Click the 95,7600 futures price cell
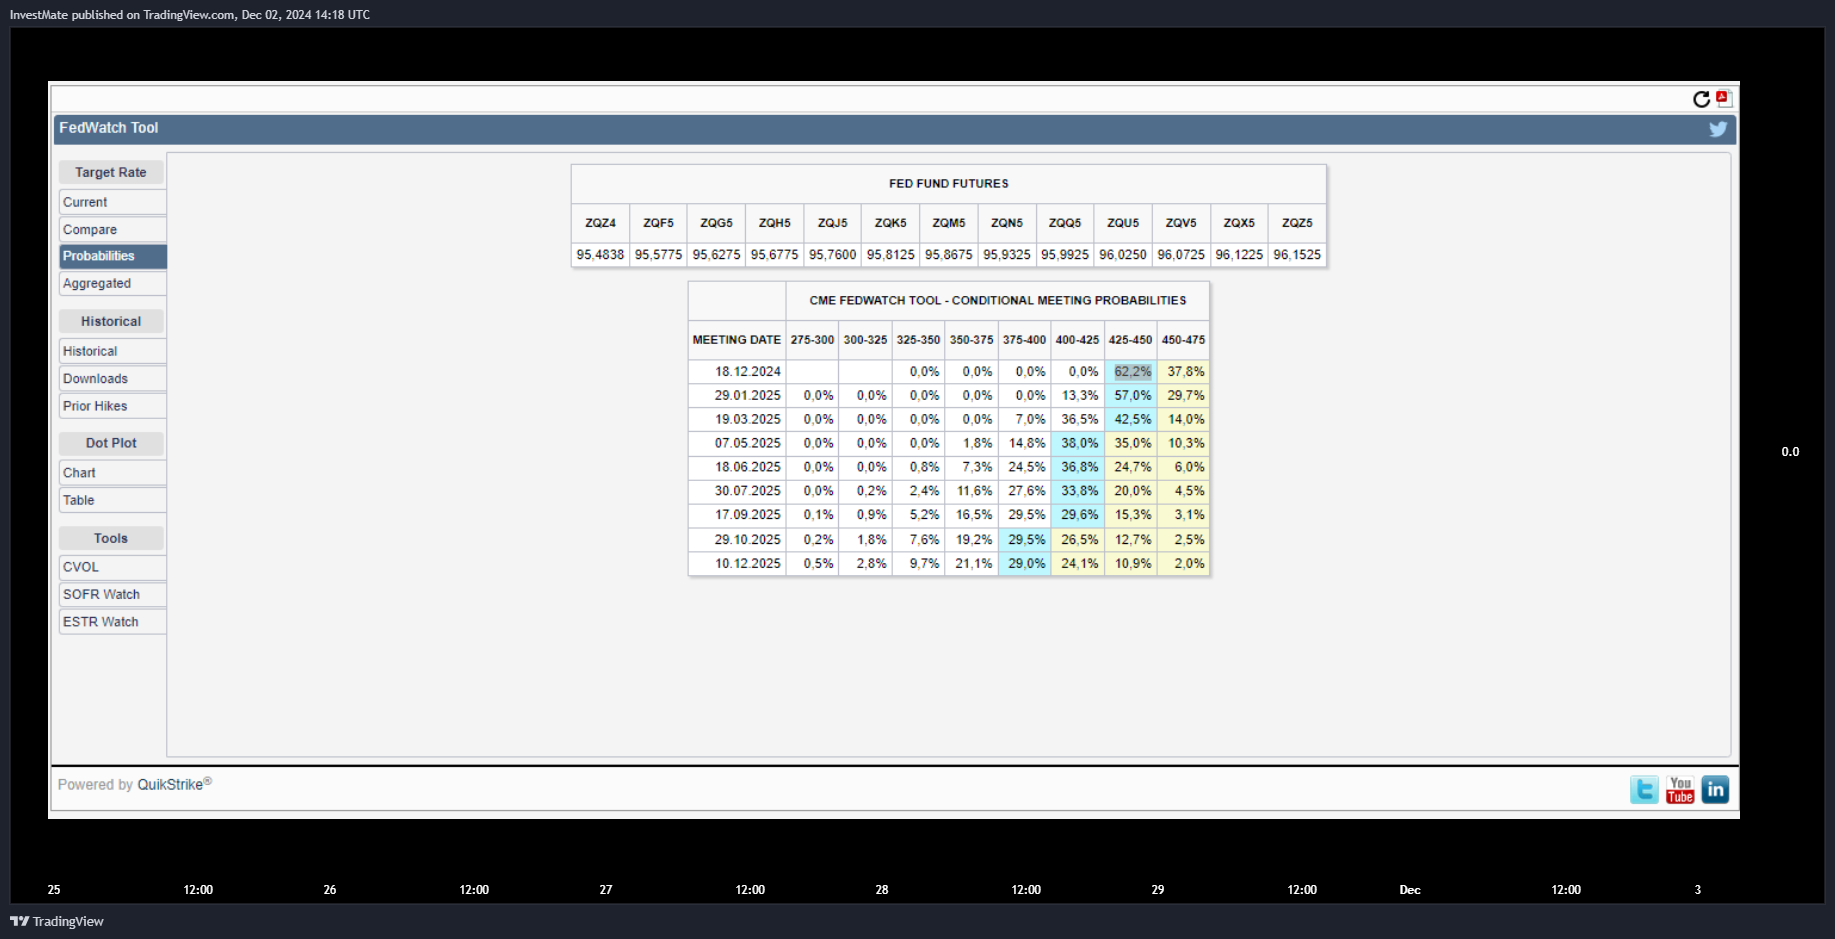The width and height of the screenshot is (1835, 939). click(832, 255)
